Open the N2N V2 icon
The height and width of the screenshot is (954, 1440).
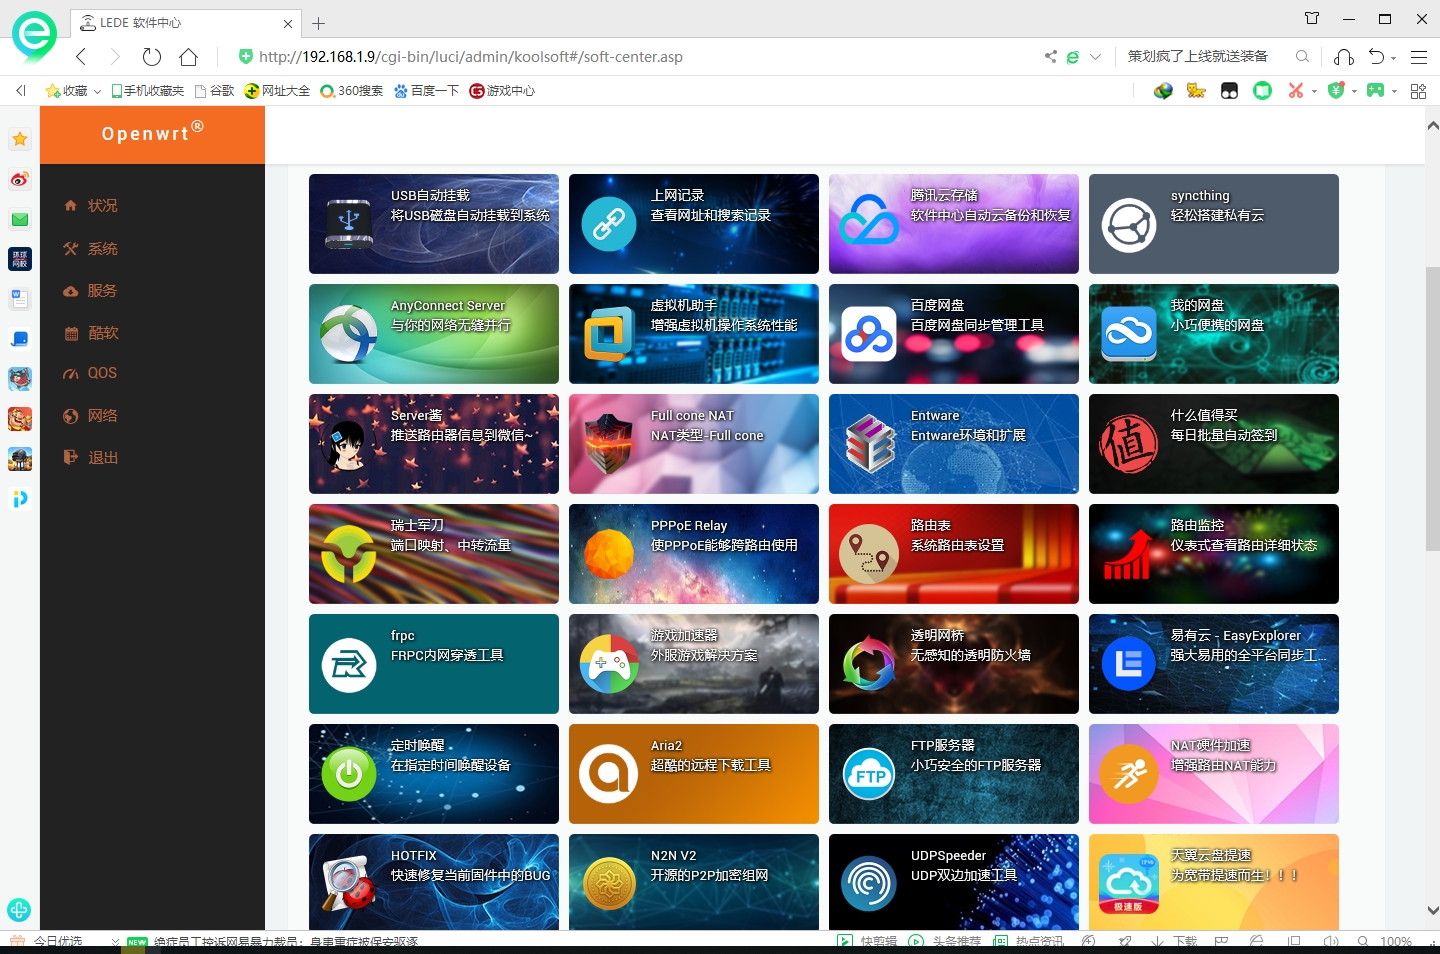pyautogui.click(x=609, y=884)
